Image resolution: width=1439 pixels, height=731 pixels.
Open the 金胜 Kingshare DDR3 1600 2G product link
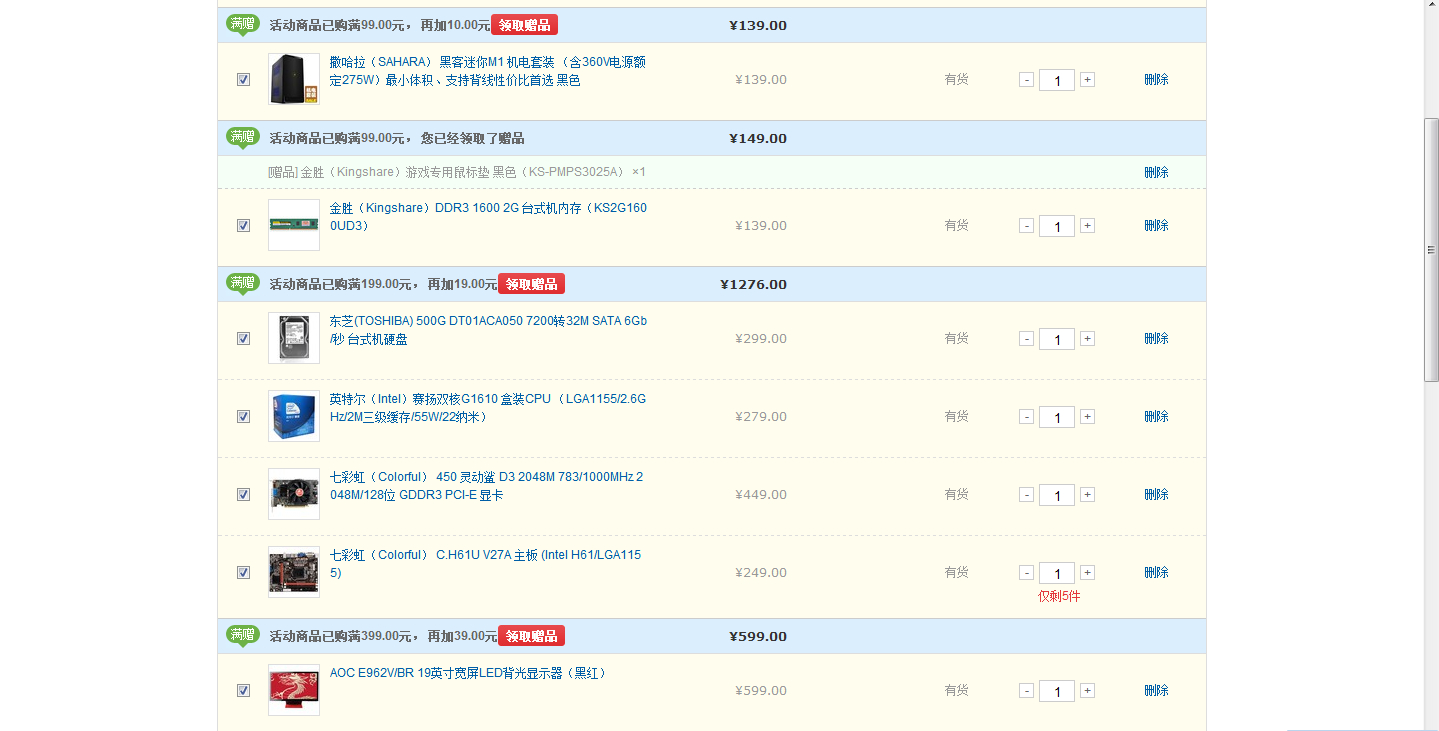488,217
